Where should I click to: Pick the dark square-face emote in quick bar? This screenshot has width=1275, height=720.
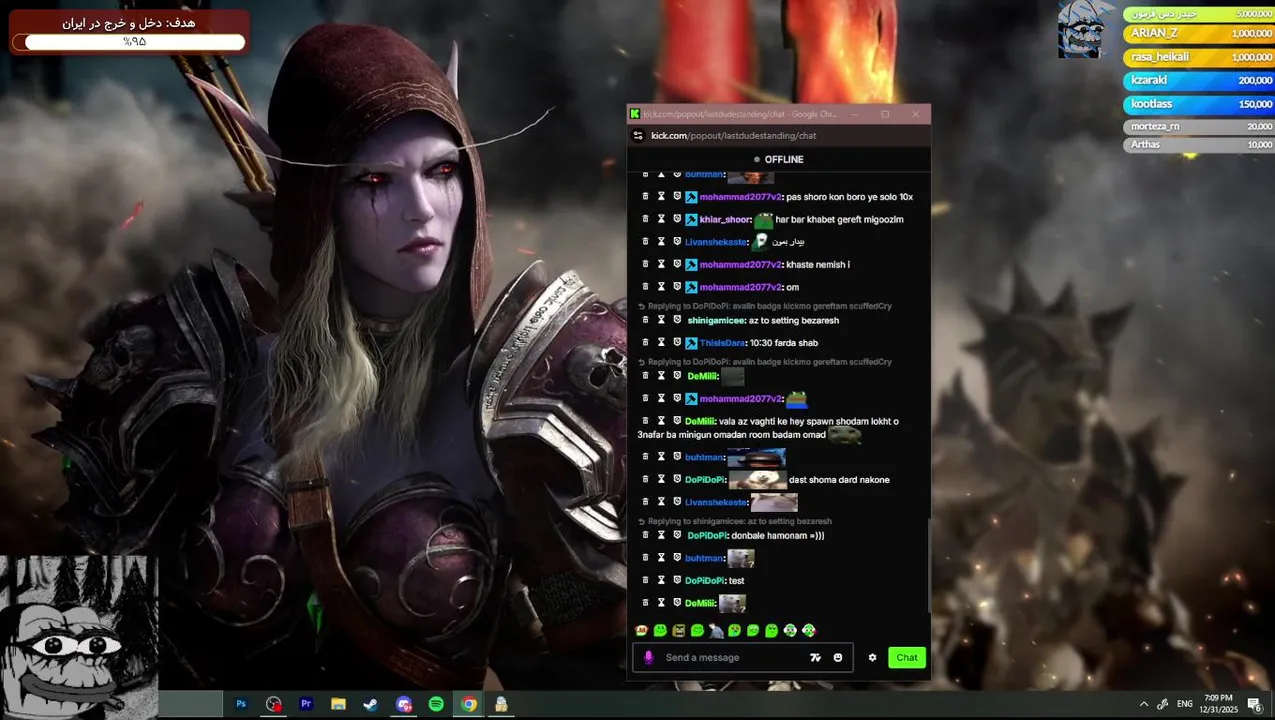coord(679,630)
